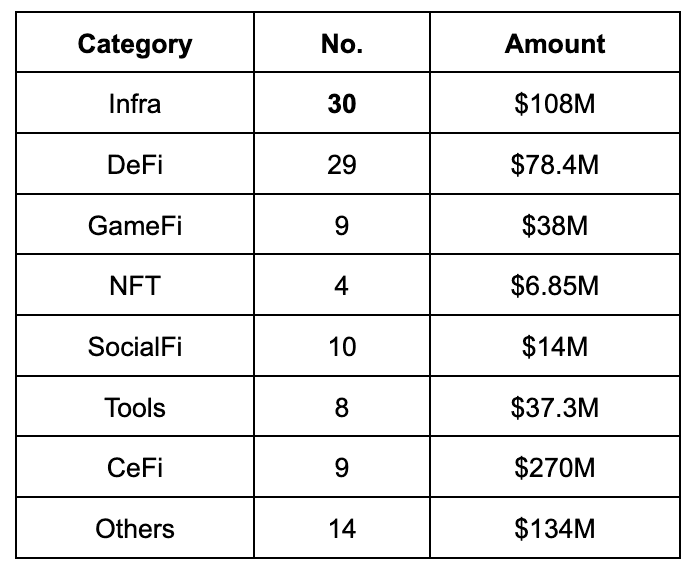Click the $270M amount cell
The image size is (694, 570).
[x=555, y=467]
